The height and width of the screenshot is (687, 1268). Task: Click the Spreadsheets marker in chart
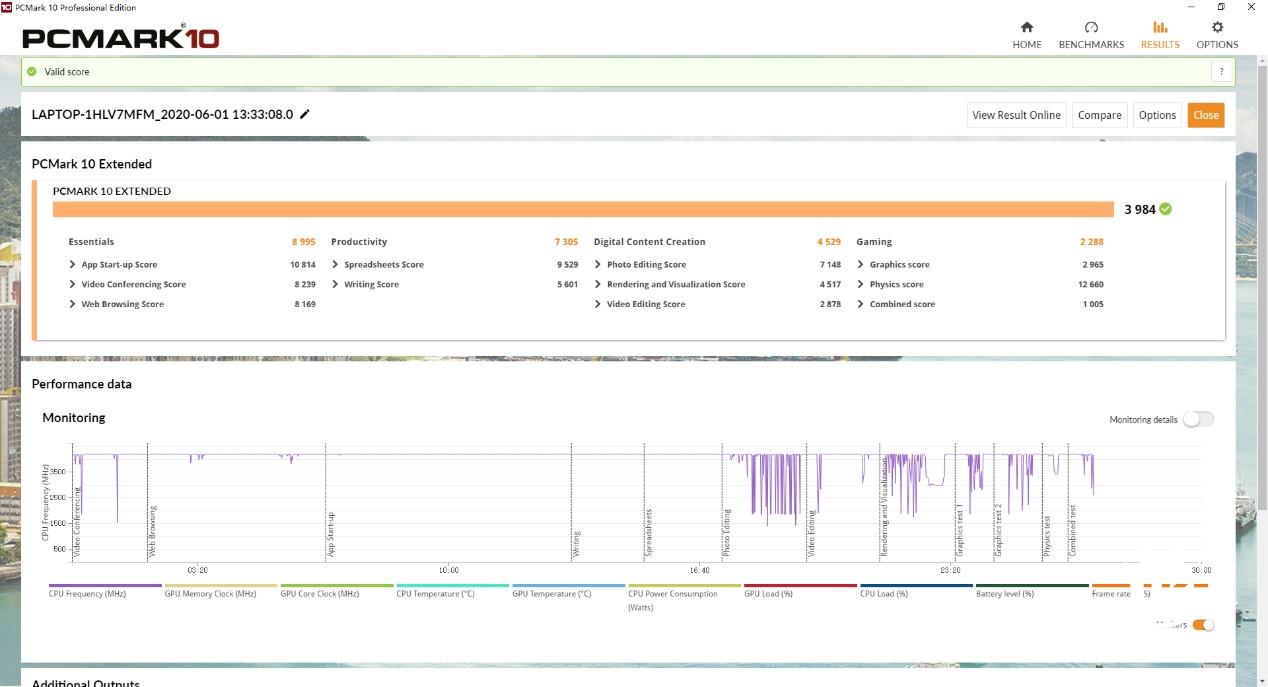(x=649, y=533)
